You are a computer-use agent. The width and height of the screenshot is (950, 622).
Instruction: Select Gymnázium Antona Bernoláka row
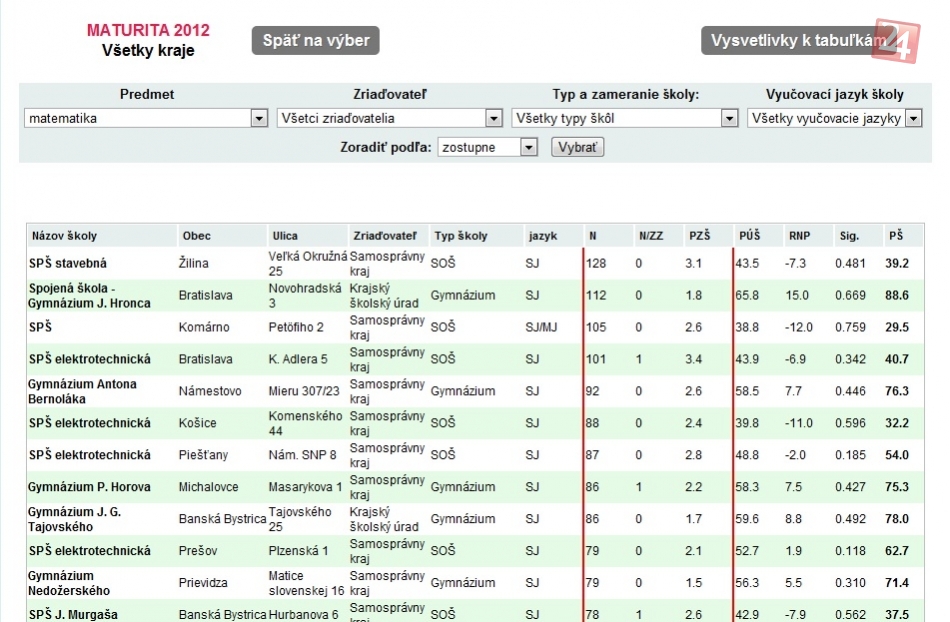point(83,391)
